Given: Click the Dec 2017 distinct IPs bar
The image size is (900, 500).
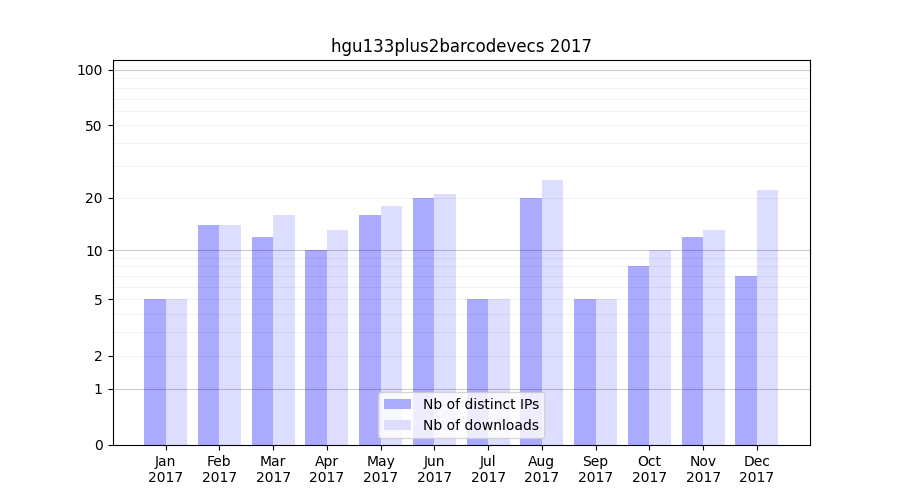Looking at the screenshot, I should click(x=746, y=360).
